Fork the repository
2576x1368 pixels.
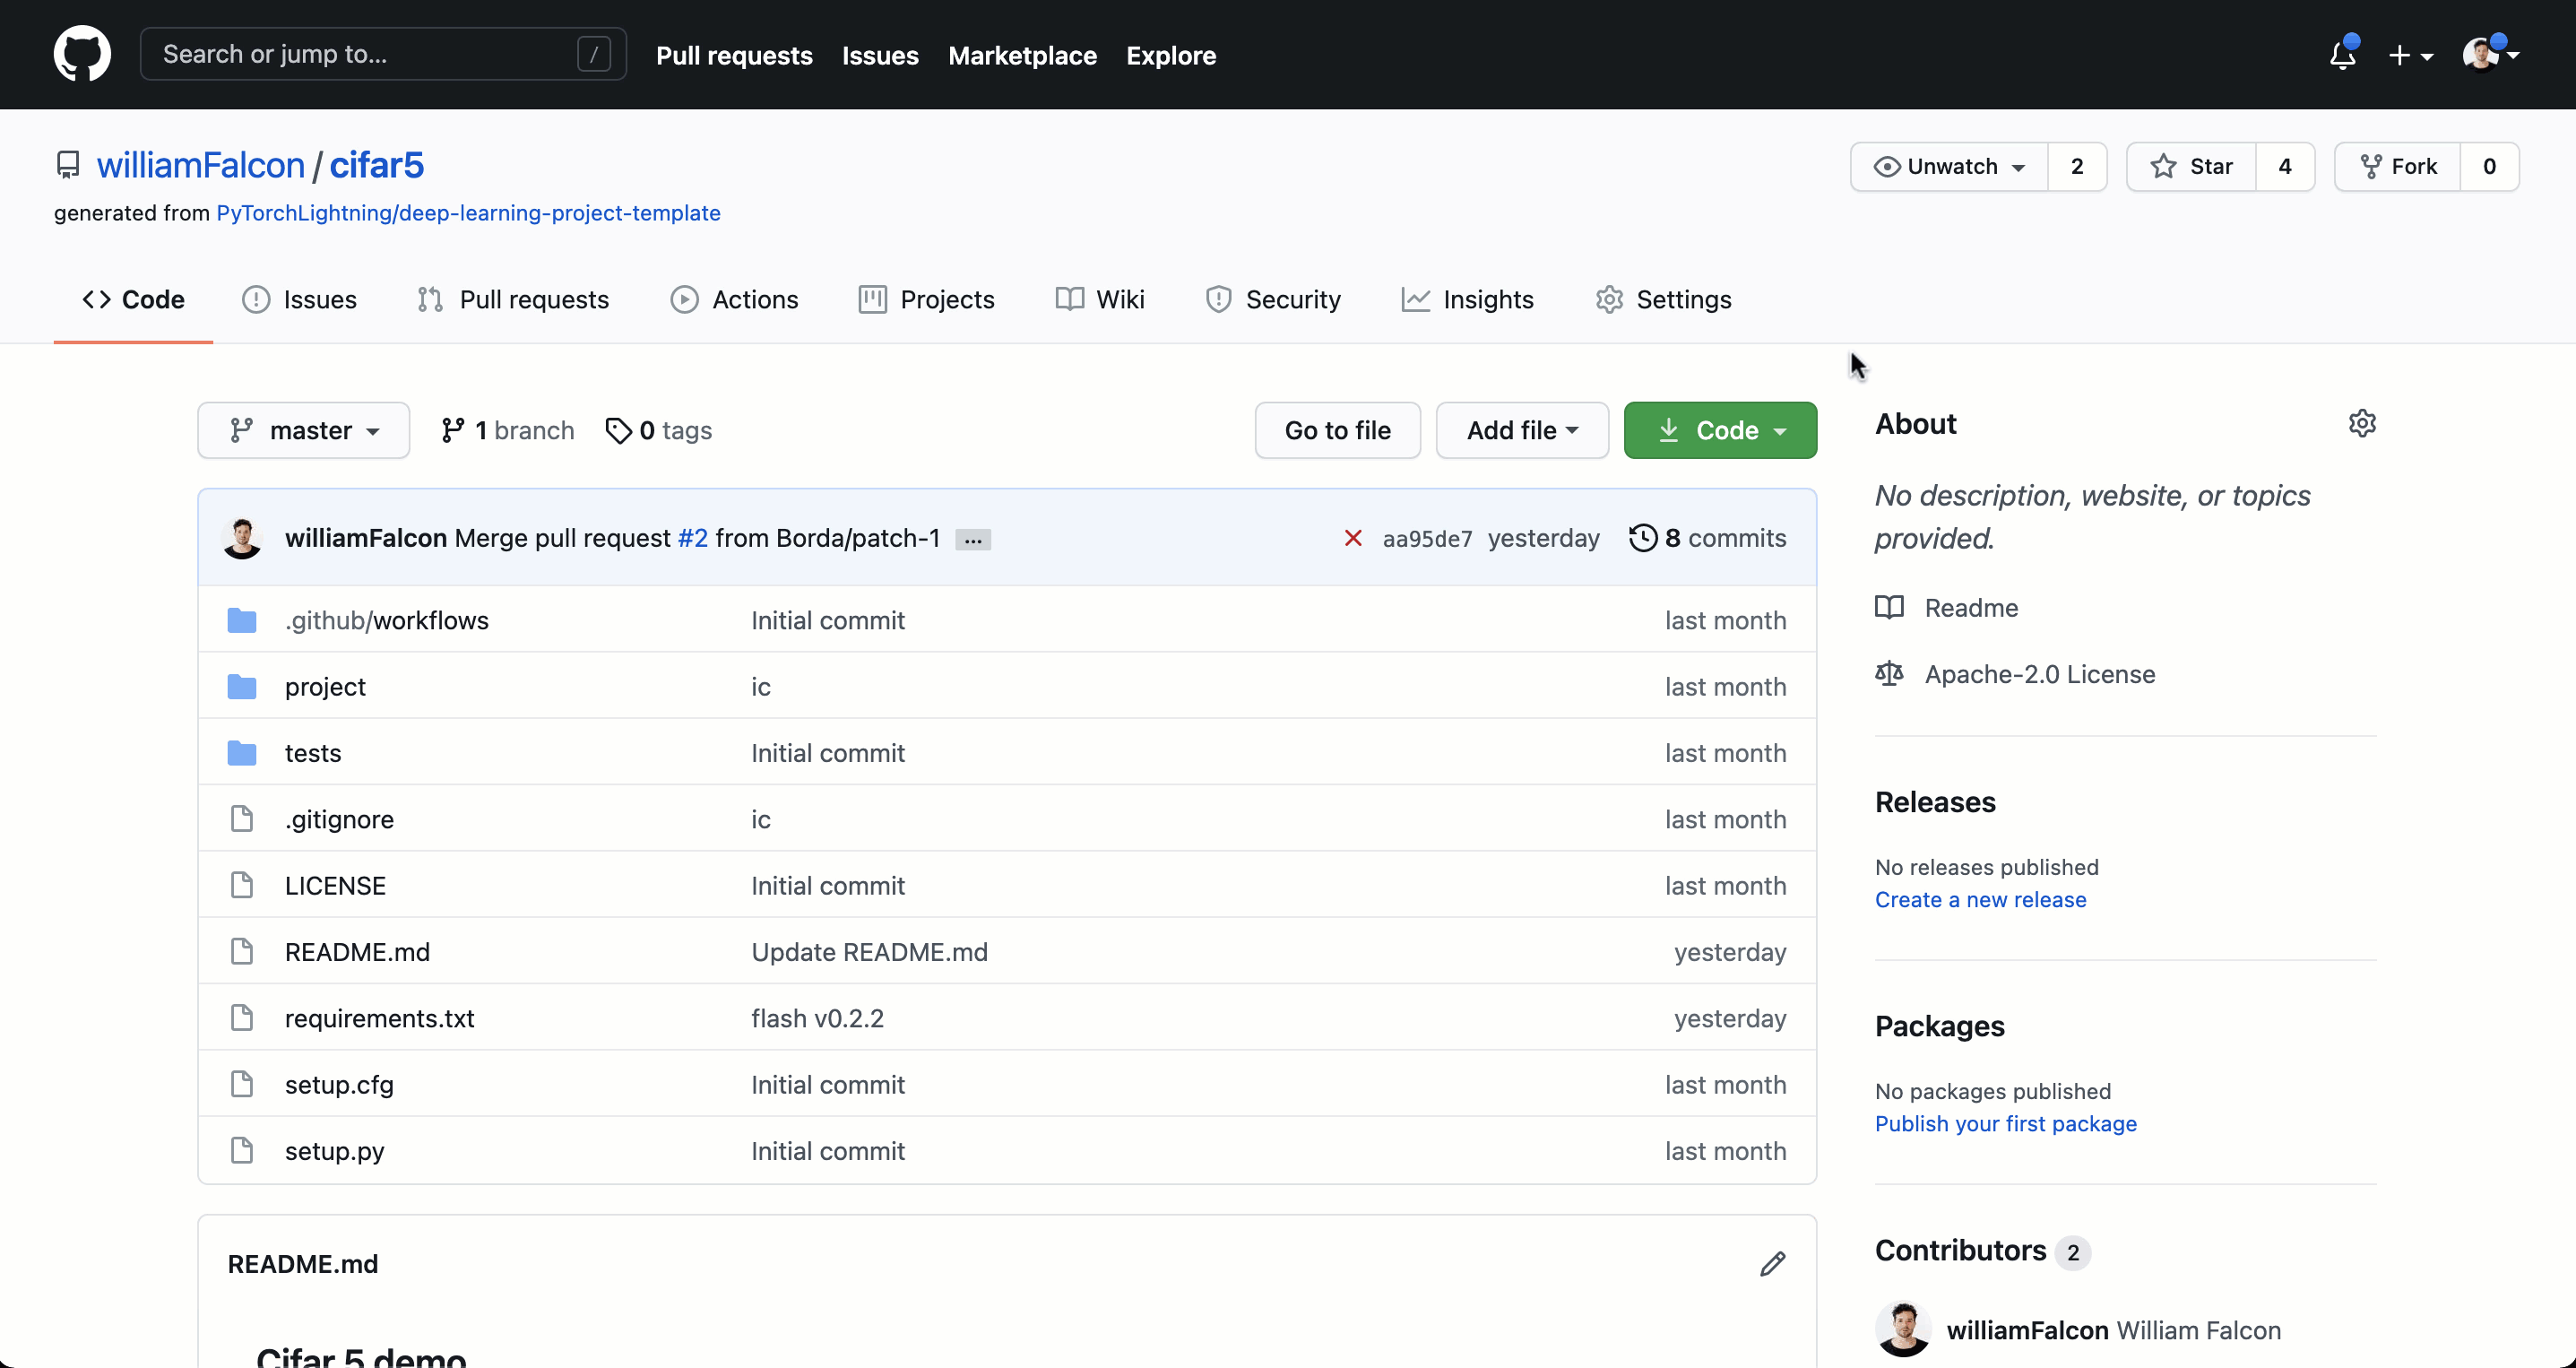(2397, 166)
